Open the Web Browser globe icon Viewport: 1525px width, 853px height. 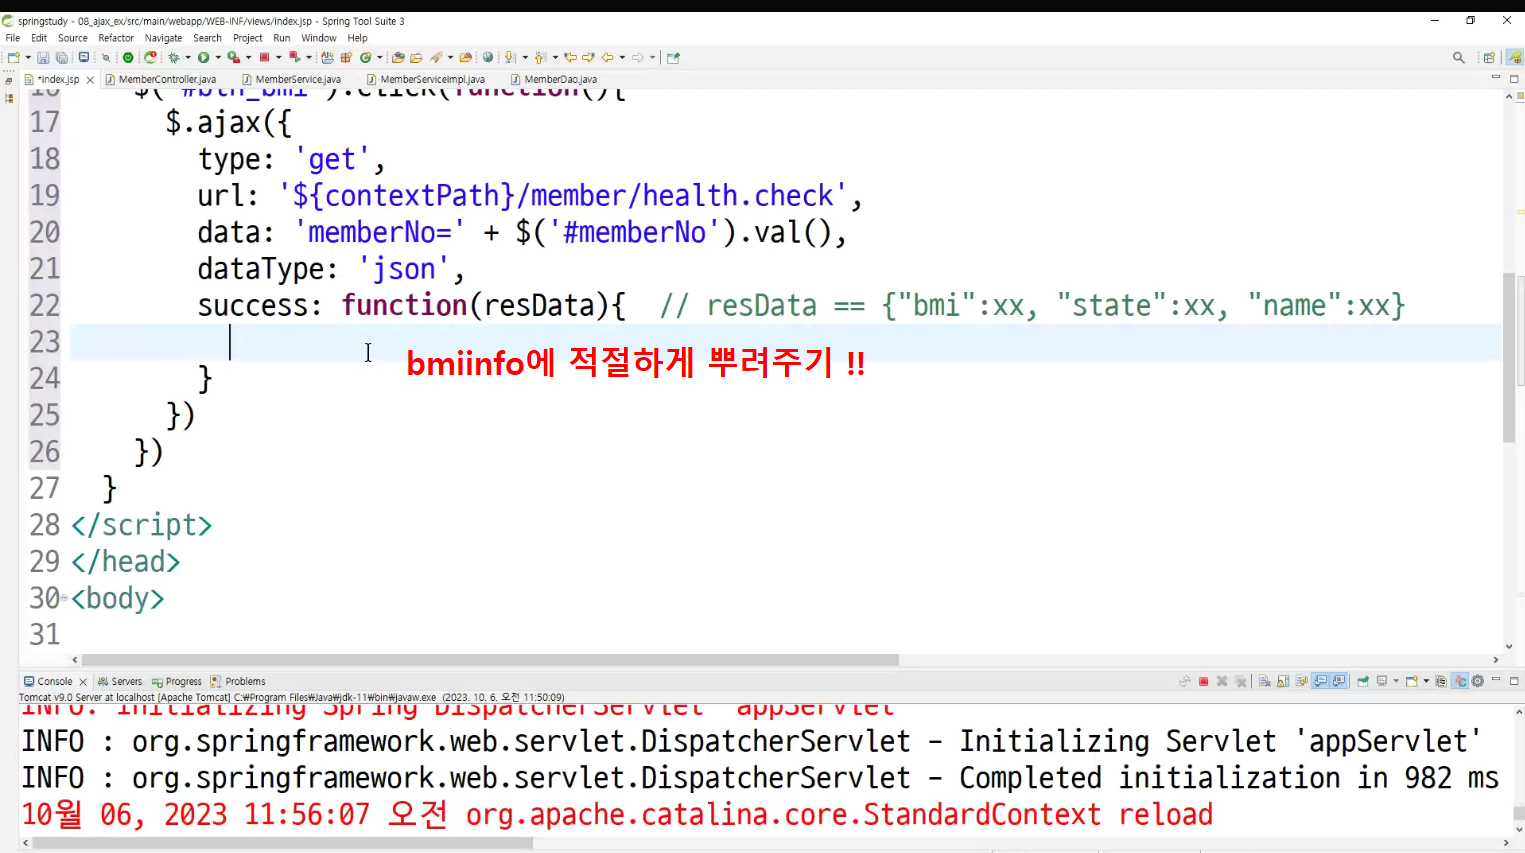[487, 58]
